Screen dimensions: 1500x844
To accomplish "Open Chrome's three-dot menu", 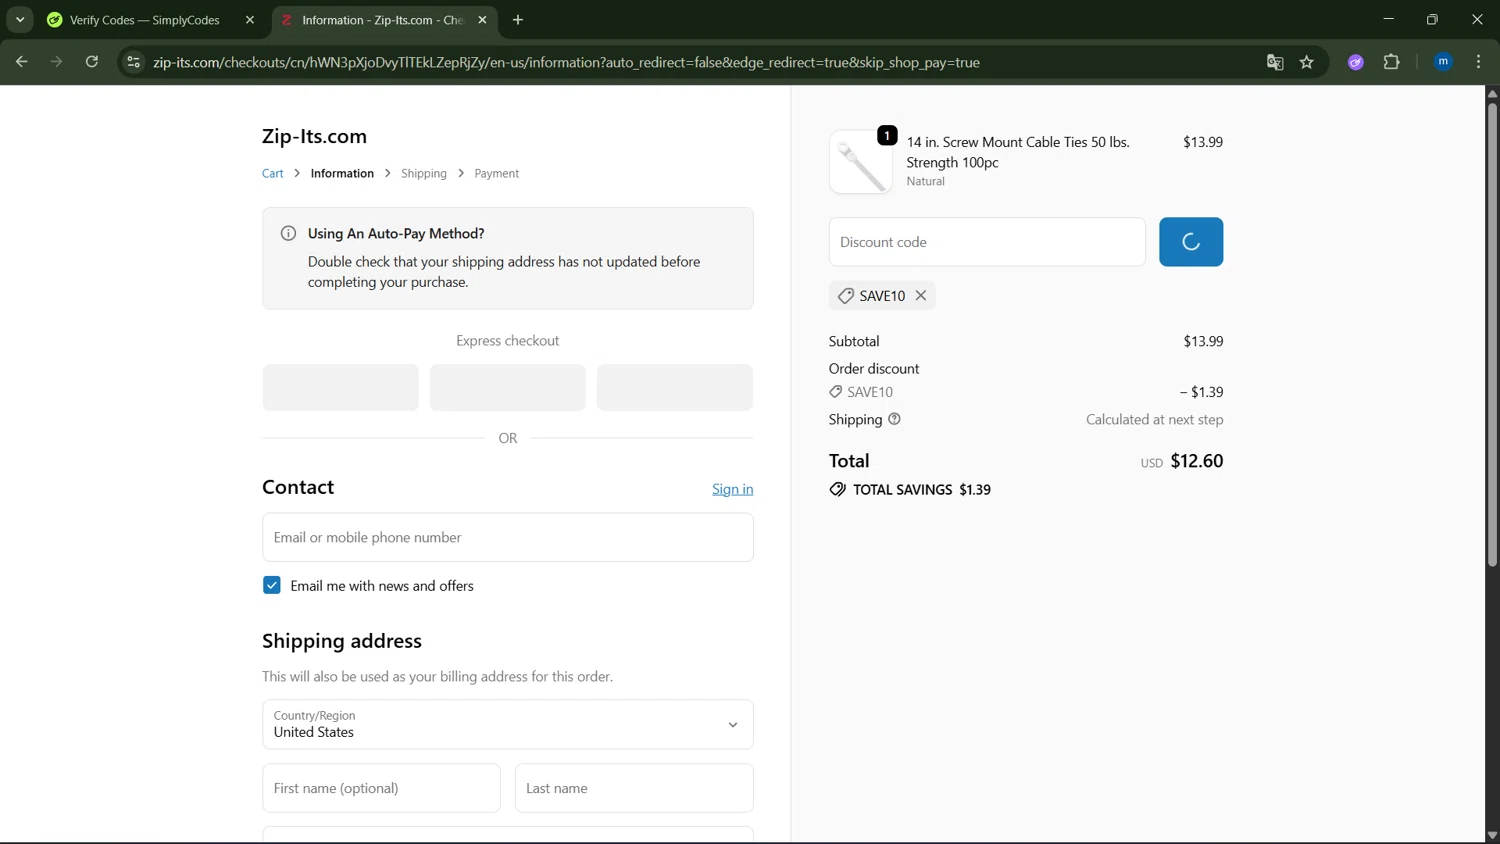I will pos(1479,62).
